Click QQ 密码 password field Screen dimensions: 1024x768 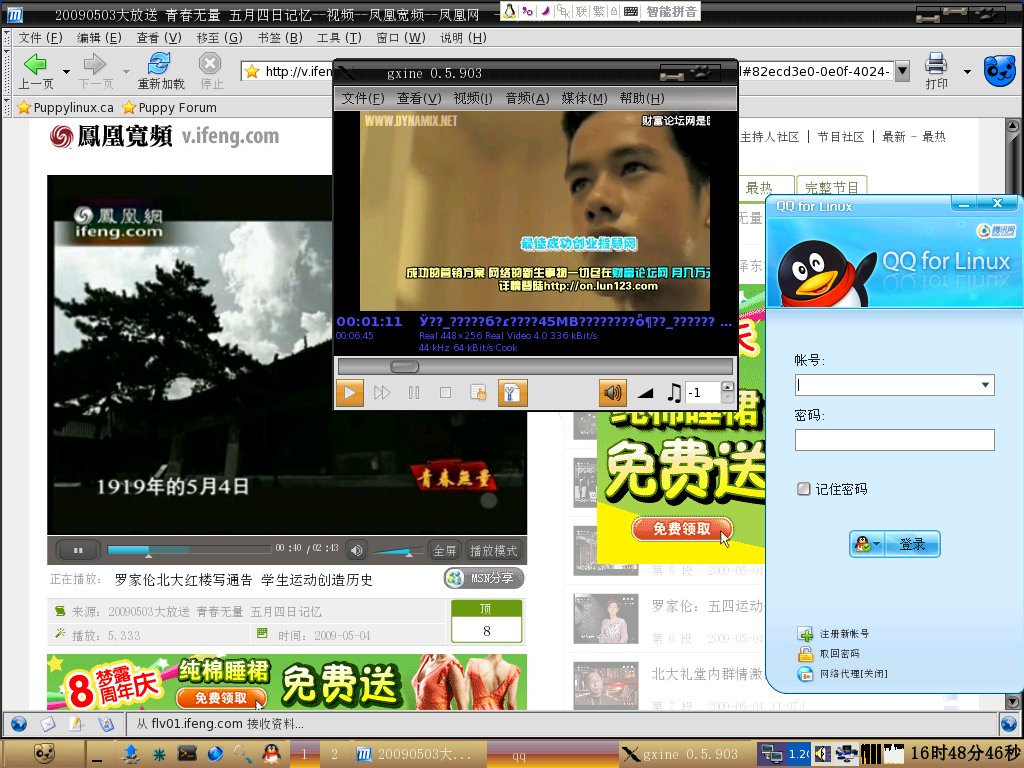tap(894, 440)
